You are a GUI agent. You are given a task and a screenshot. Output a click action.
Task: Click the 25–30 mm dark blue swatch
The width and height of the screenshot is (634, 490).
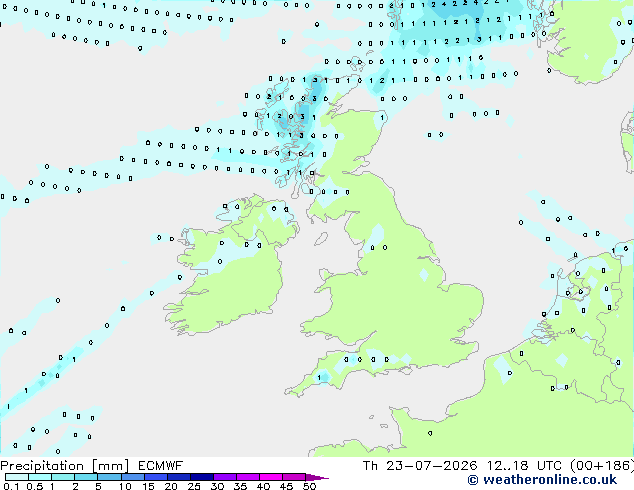pos(201,477)
